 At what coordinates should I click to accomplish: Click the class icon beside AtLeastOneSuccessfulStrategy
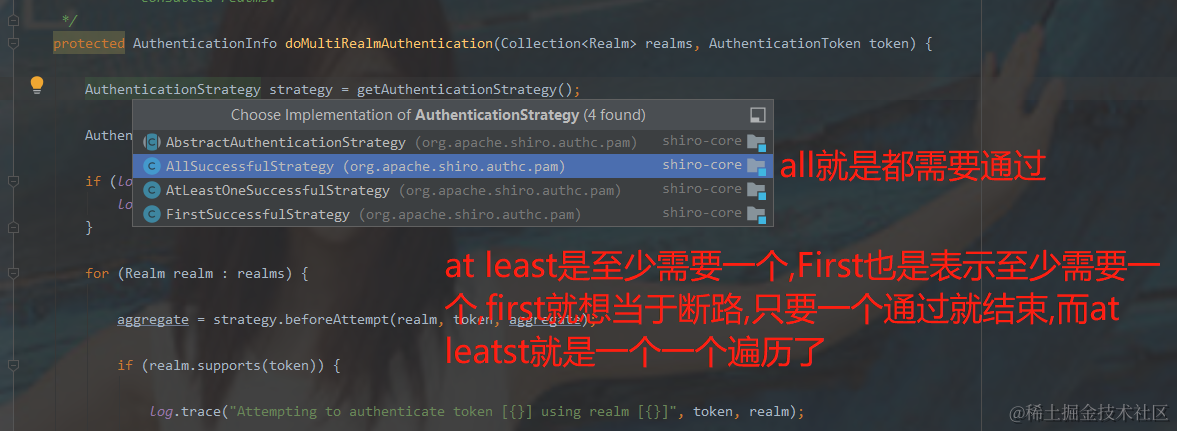[x=152, y=190]
